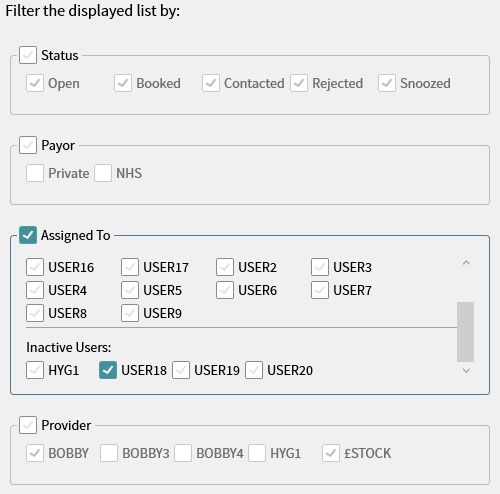The width and height of the screenshot is (500, 494).
Task: Tick the USER16 checkbox
Action: click(x=35, y=267)
